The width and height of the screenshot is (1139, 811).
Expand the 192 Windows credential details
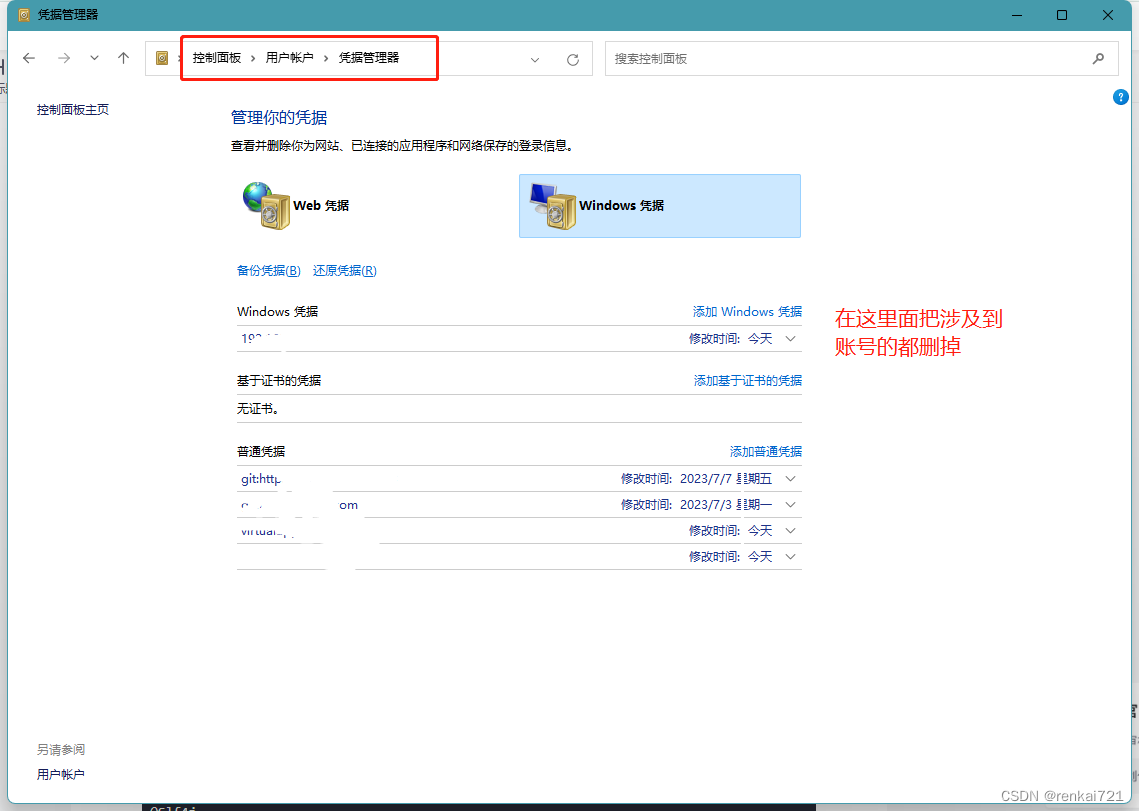pyautogui.click(x=789, y=339)
